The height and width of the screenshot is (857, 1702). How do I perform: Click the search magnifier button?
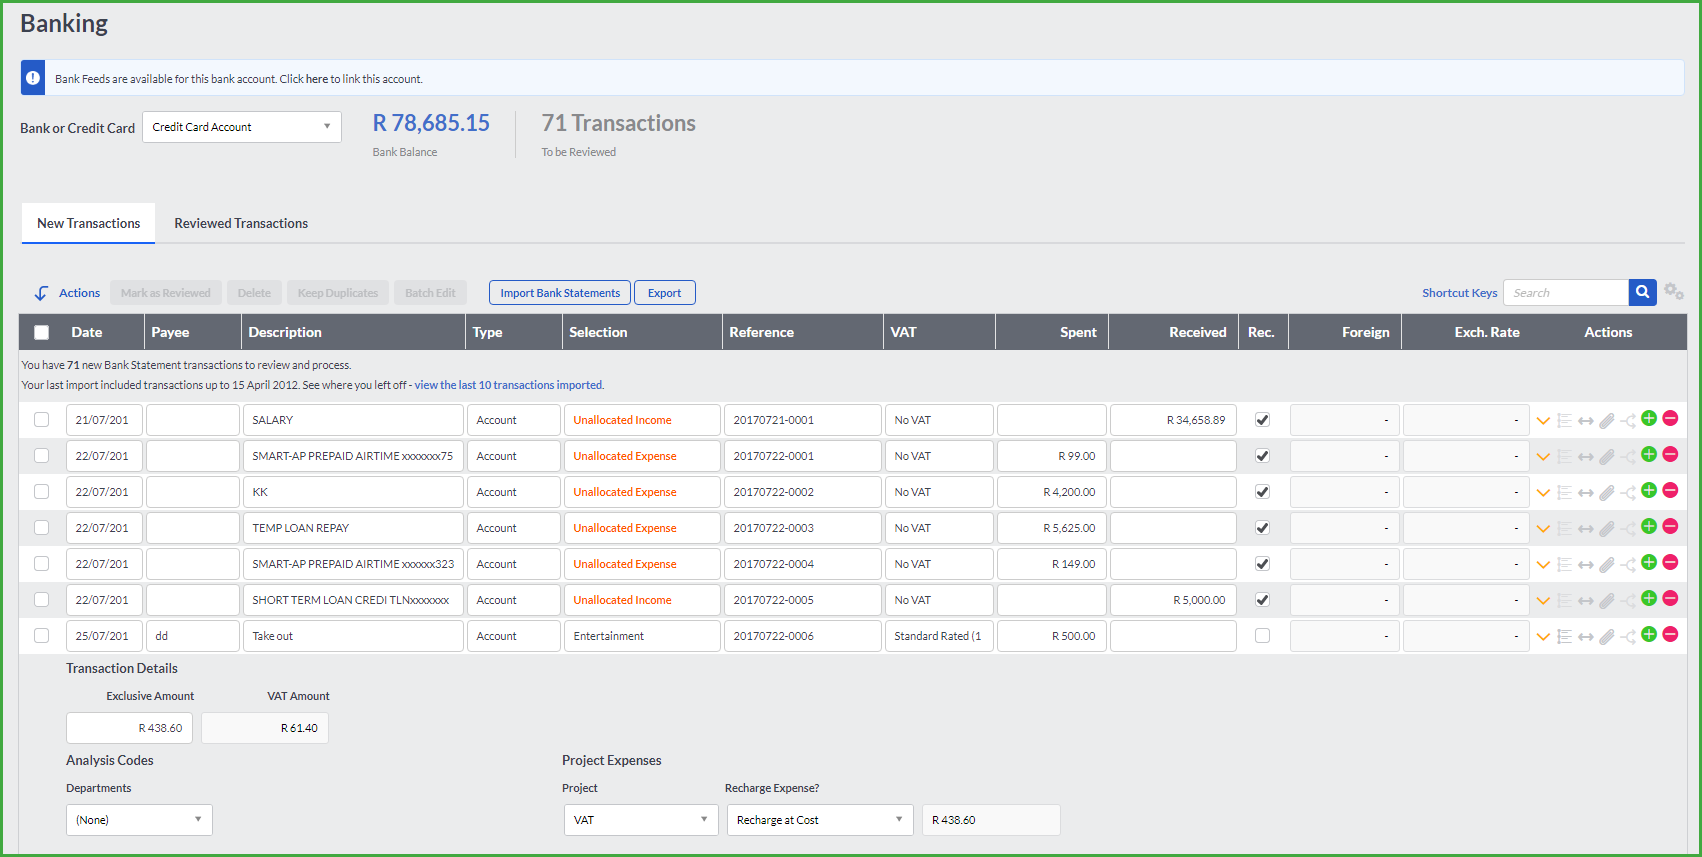(1642, 292)
